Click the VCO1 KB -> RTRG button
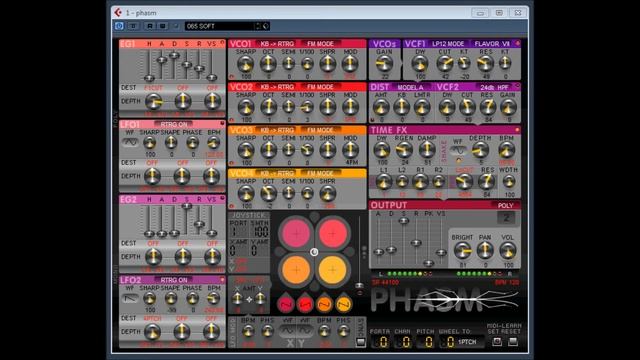The height and width of the screenshot is (360, 640). (277, 44)
